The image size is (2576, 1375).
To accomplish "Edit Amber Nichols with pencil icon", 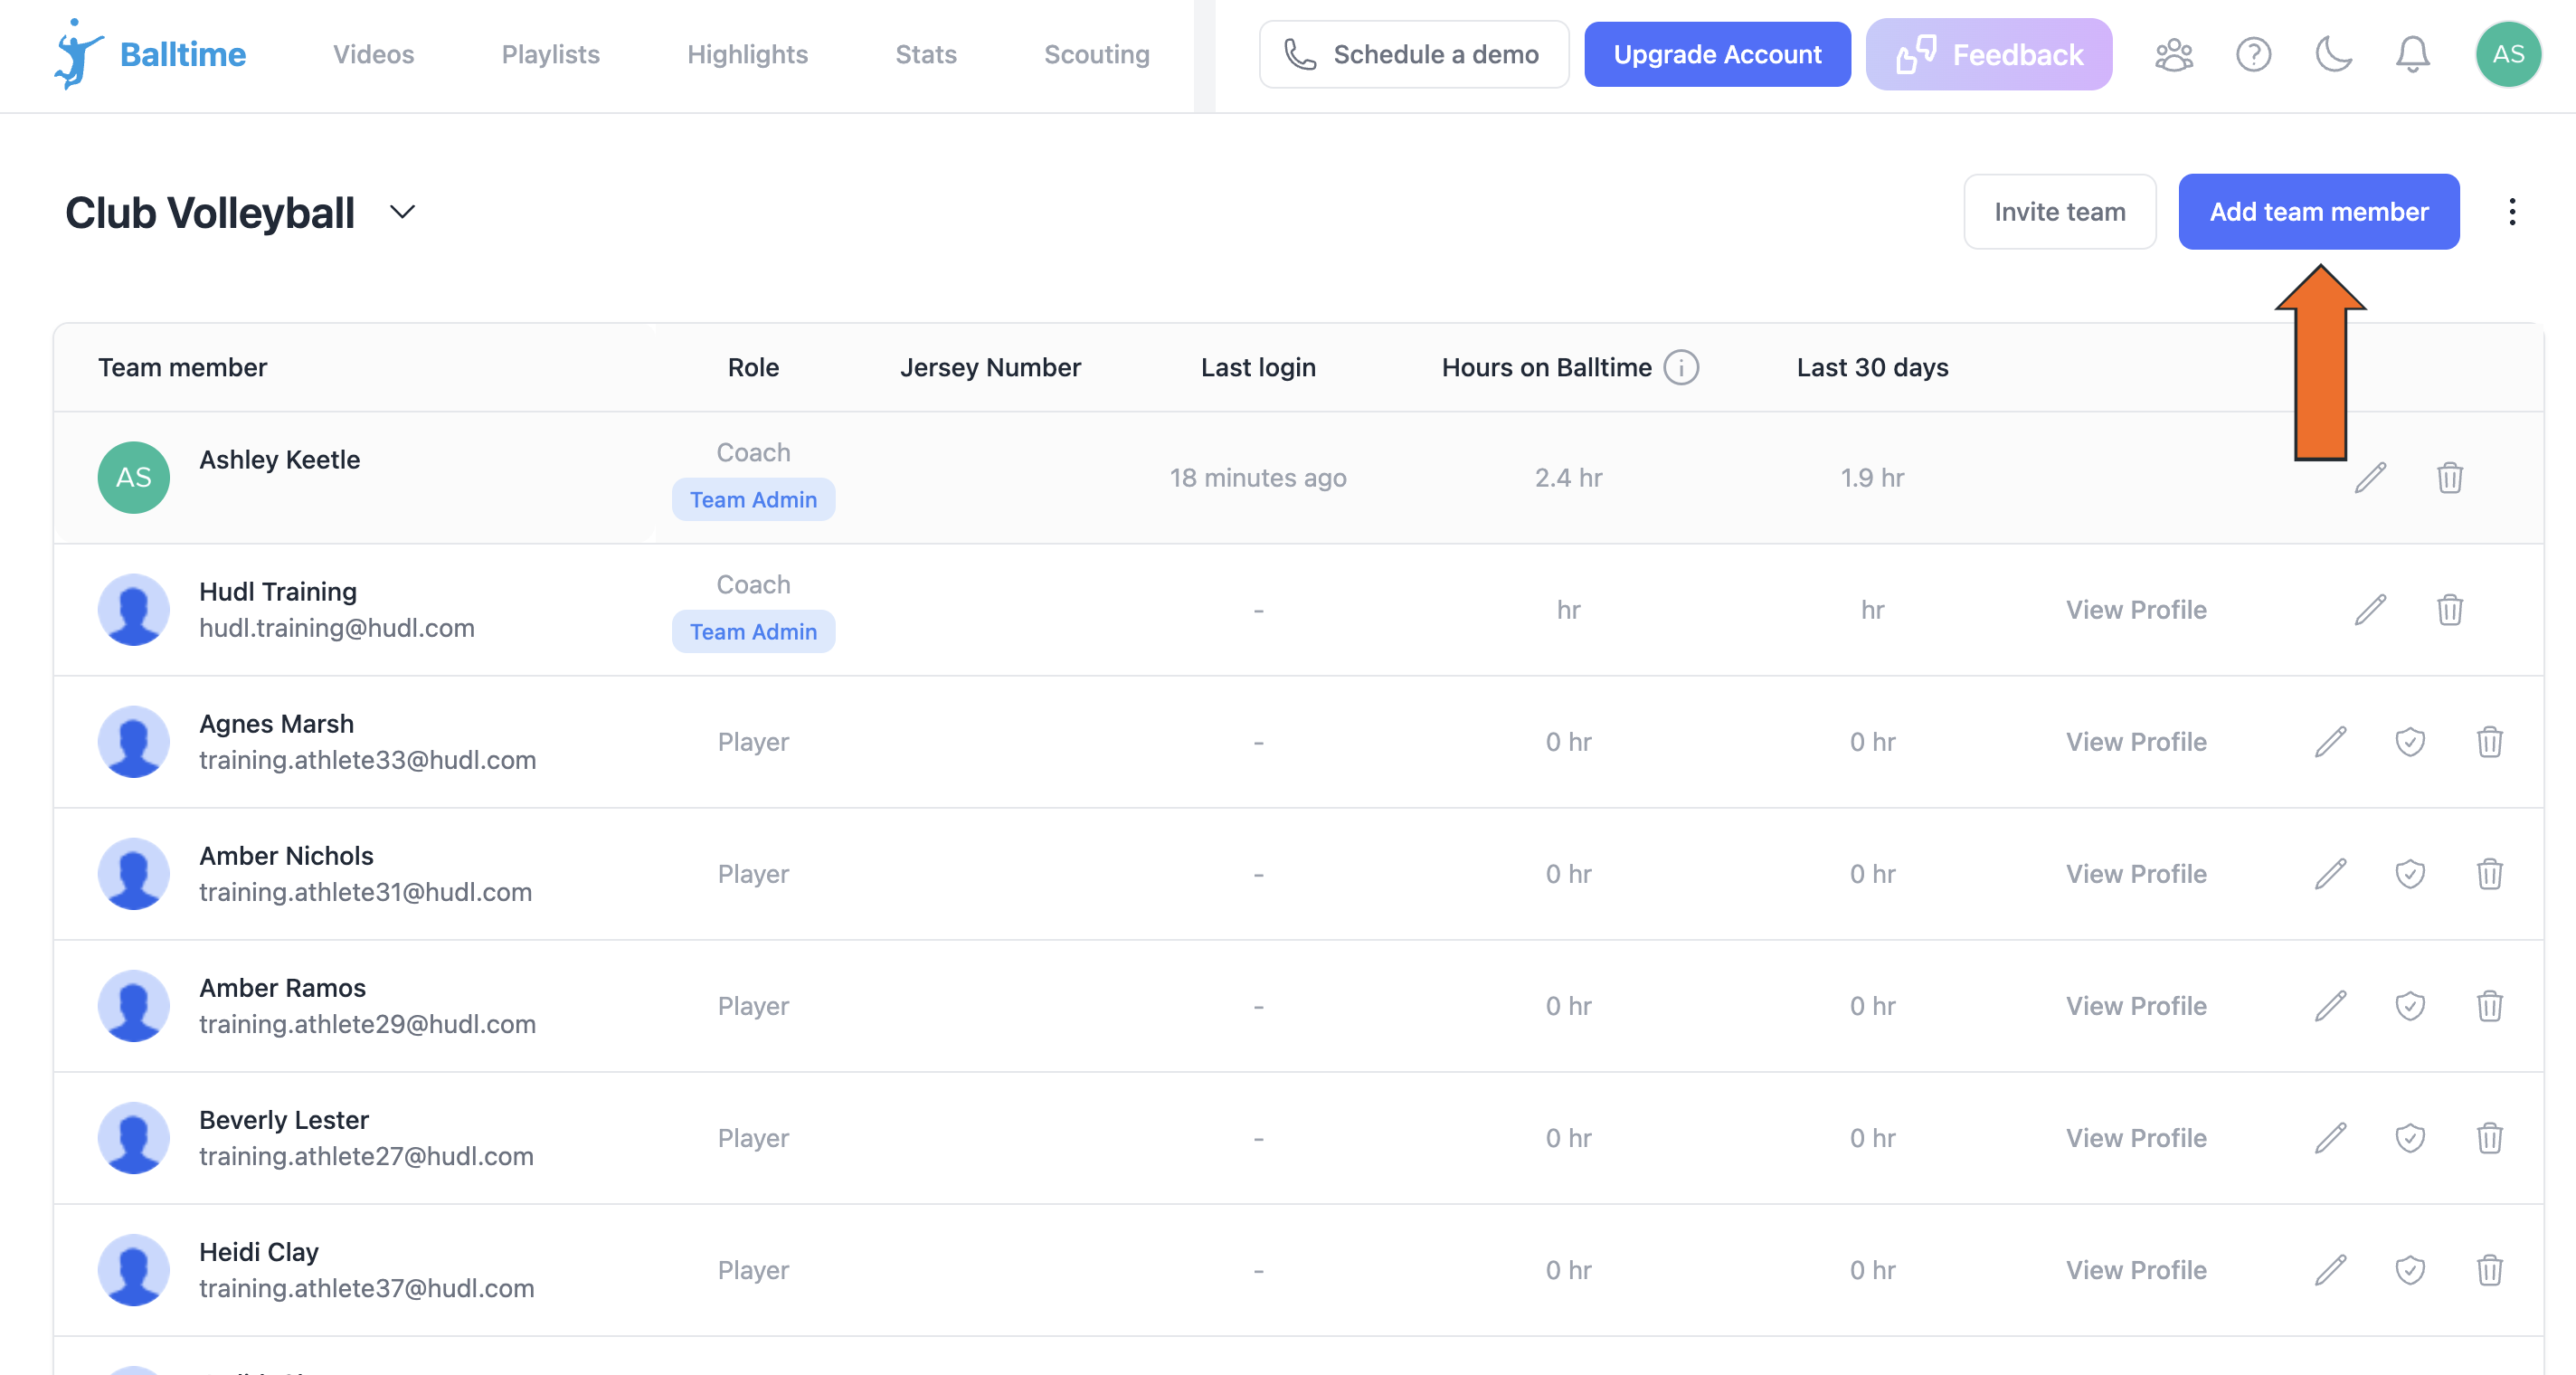I will tap(2330, 874).
